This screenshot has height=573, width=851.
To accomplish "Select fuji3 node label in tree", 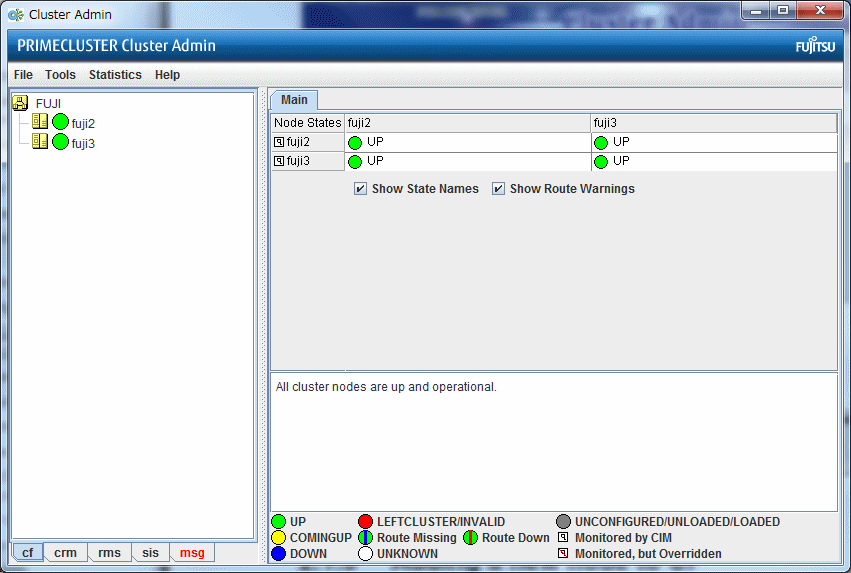I will coord(83,144).
